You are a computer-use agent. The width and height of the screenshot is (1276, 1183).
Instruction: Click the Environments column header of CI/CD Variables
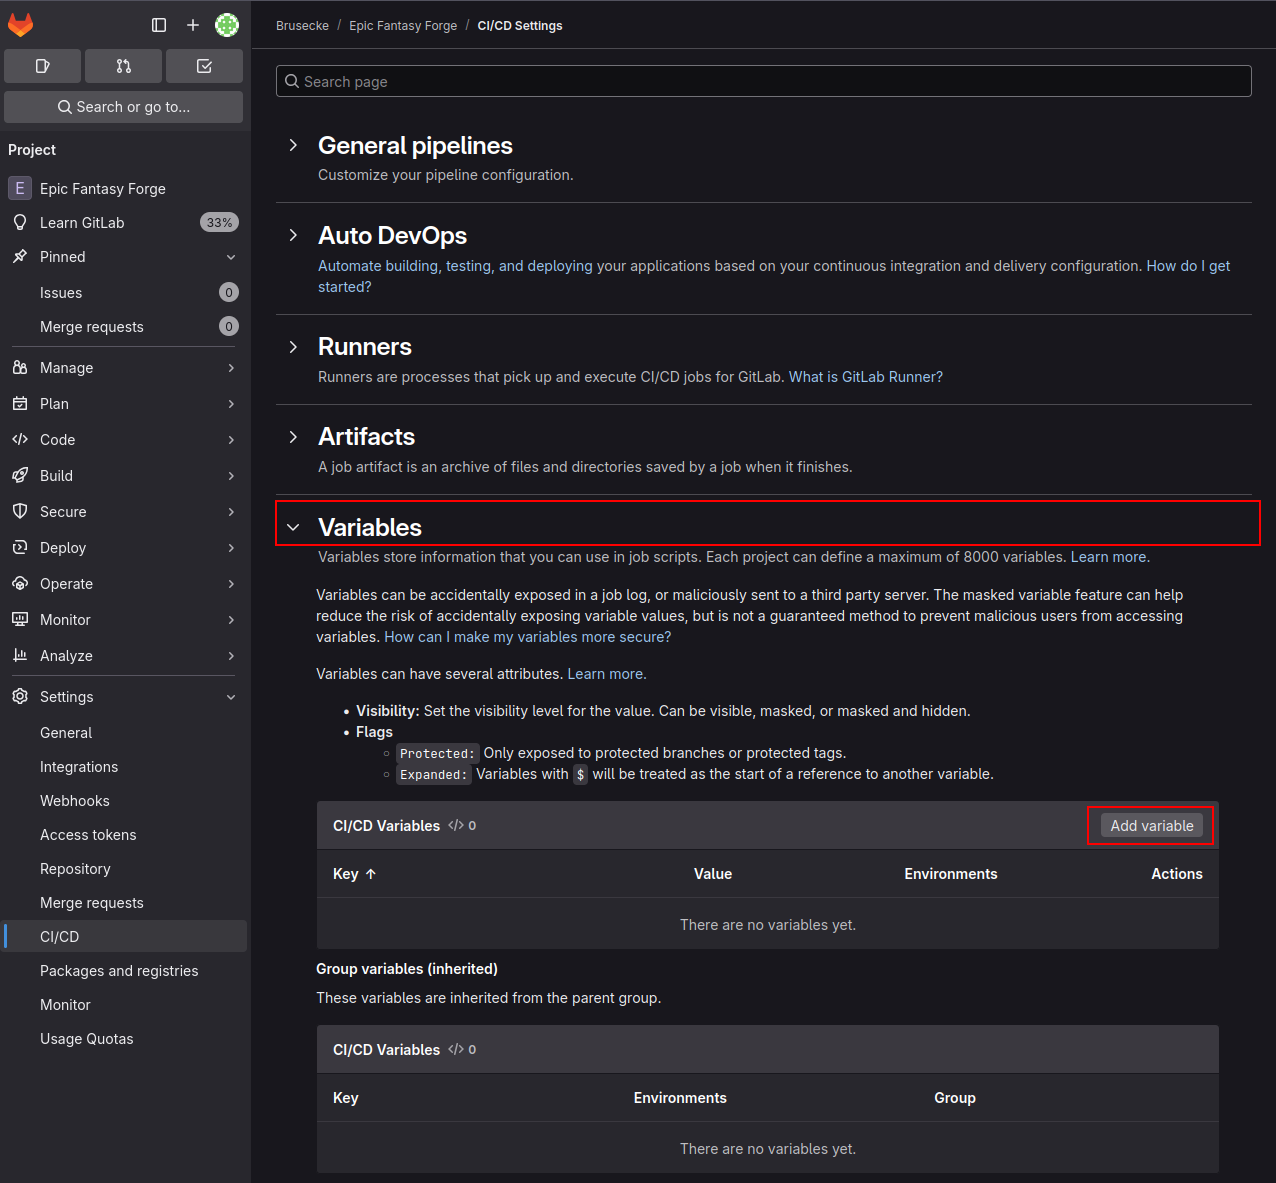951,874
